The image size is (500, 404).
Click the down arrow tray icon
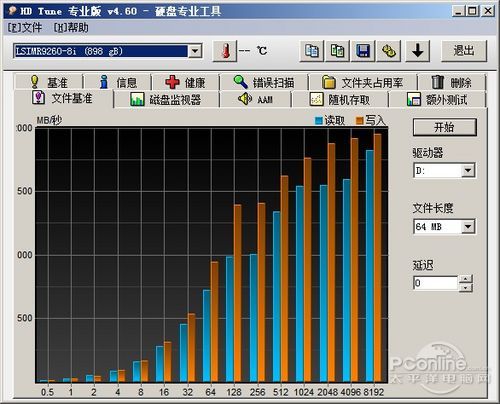[x=417, y=51]
